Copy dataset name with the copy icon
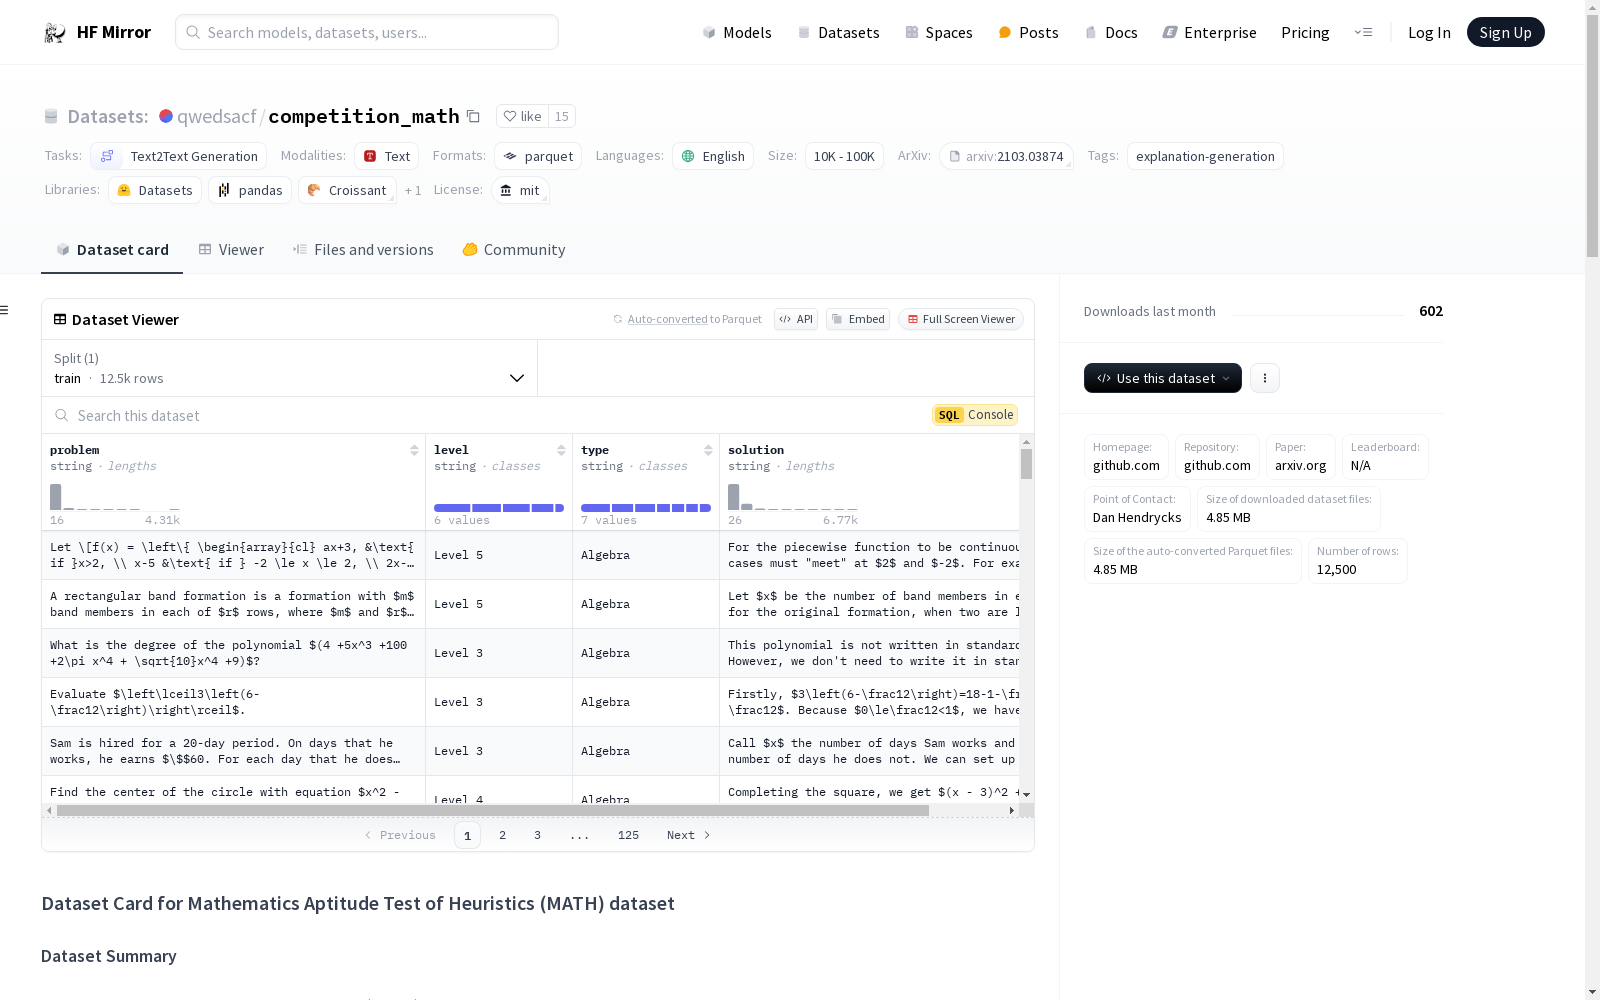The width and height of the screenshot is (1600, 1000). click(x=474, y=117)
